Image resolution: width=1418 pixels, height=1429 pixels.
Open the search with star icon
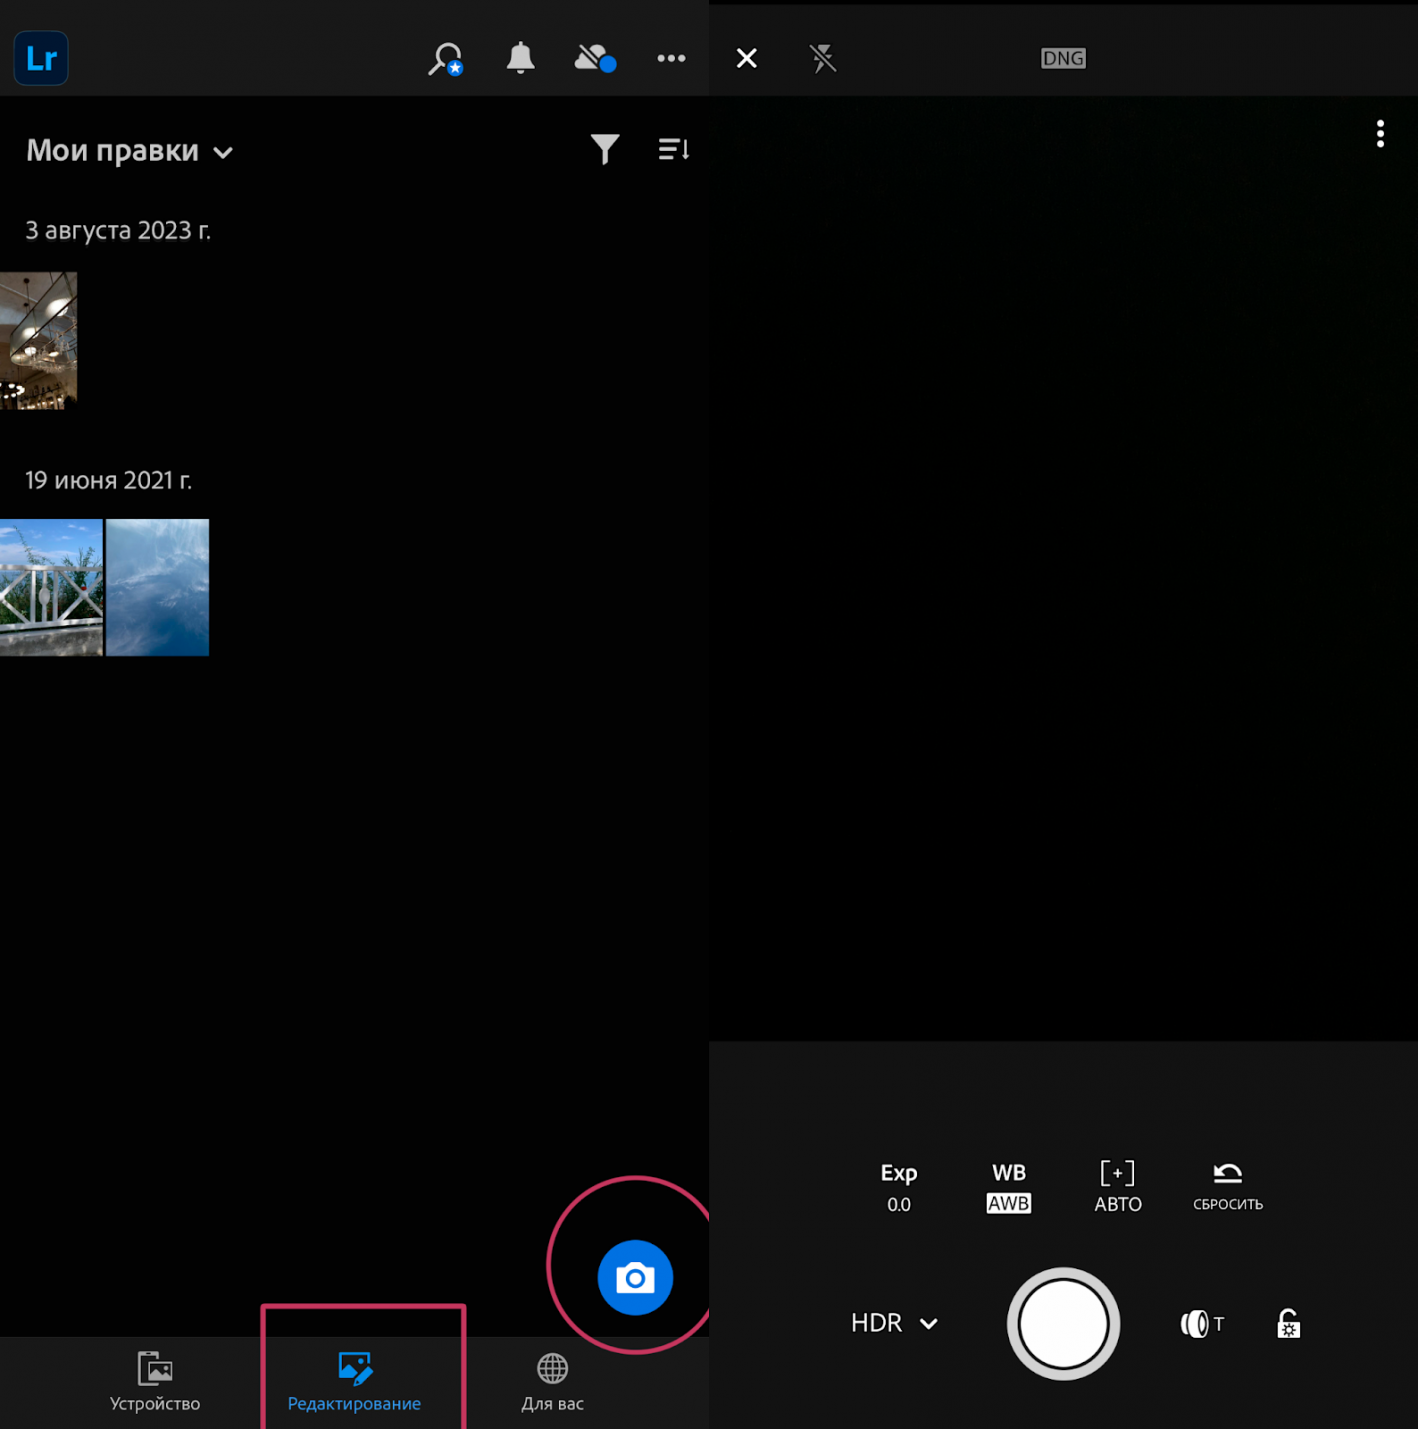pyautogui.click(x=446, y=59)
